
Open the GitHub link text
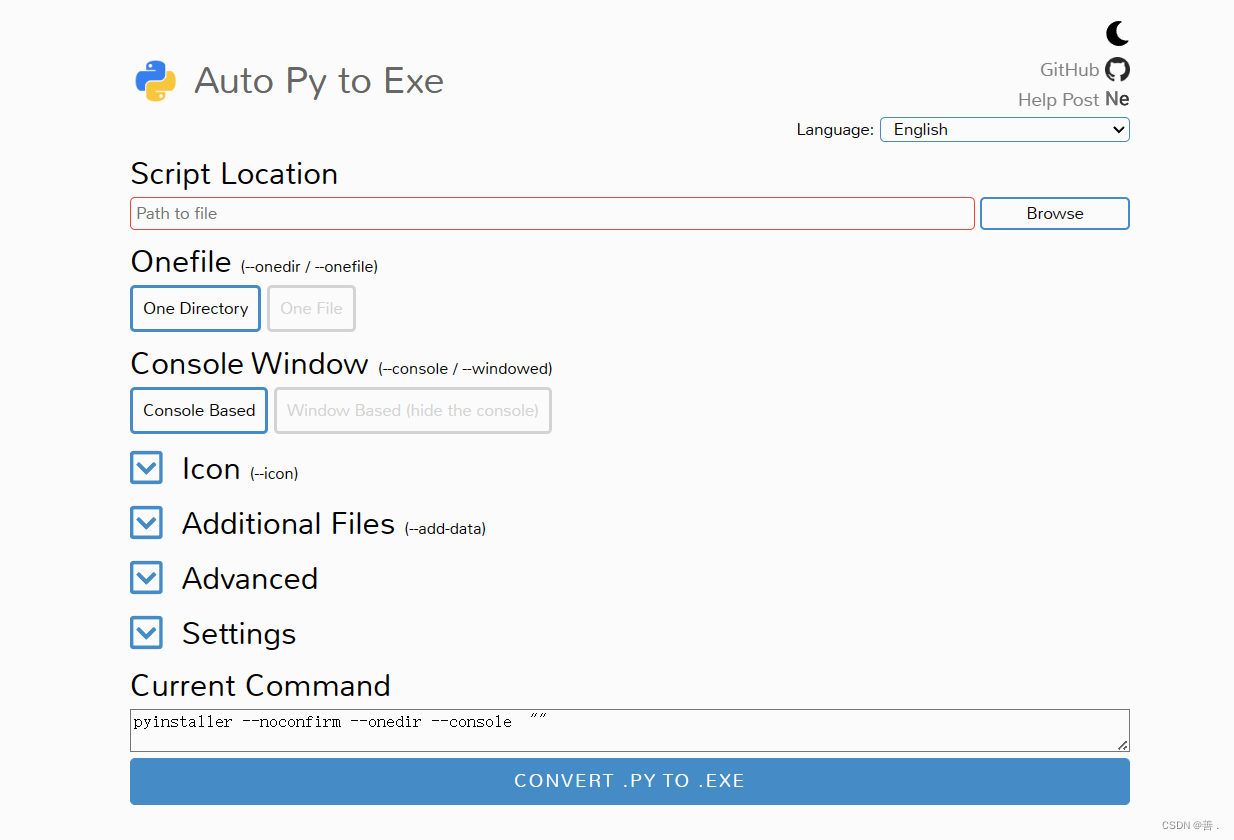point(1069,70)
